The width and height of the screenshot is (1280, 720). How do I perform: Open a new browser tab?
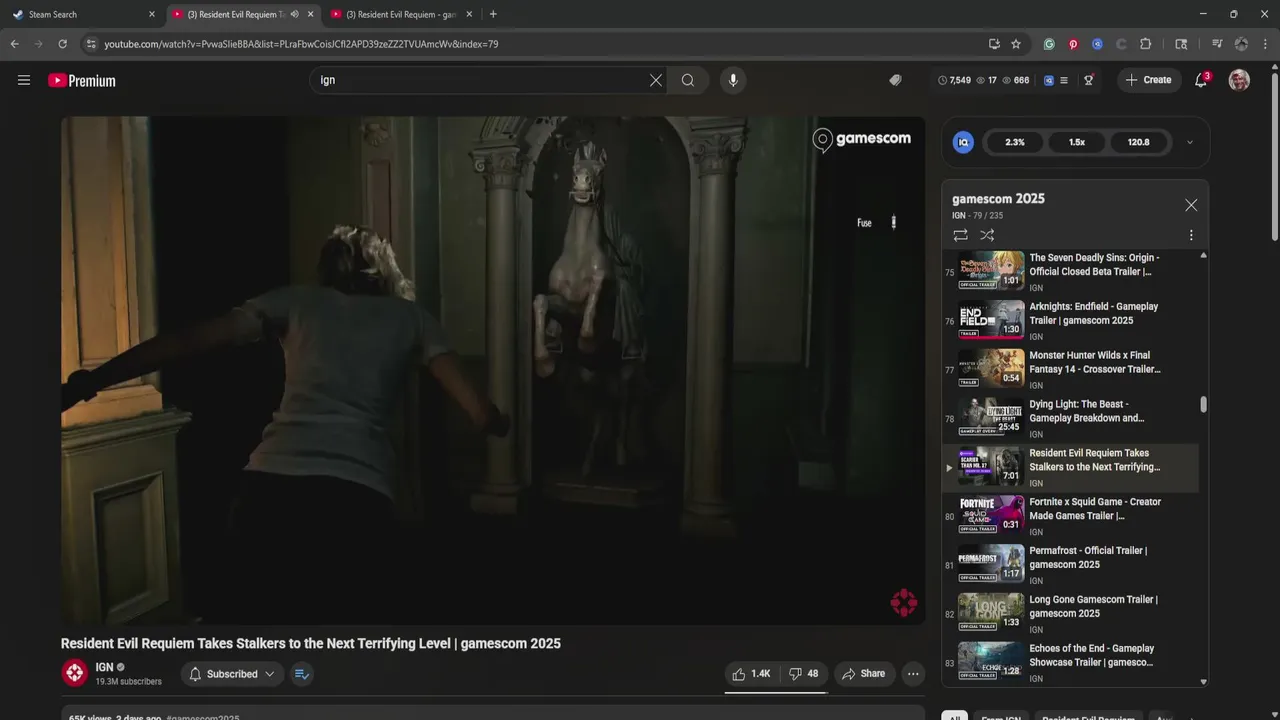coord(493,14)
